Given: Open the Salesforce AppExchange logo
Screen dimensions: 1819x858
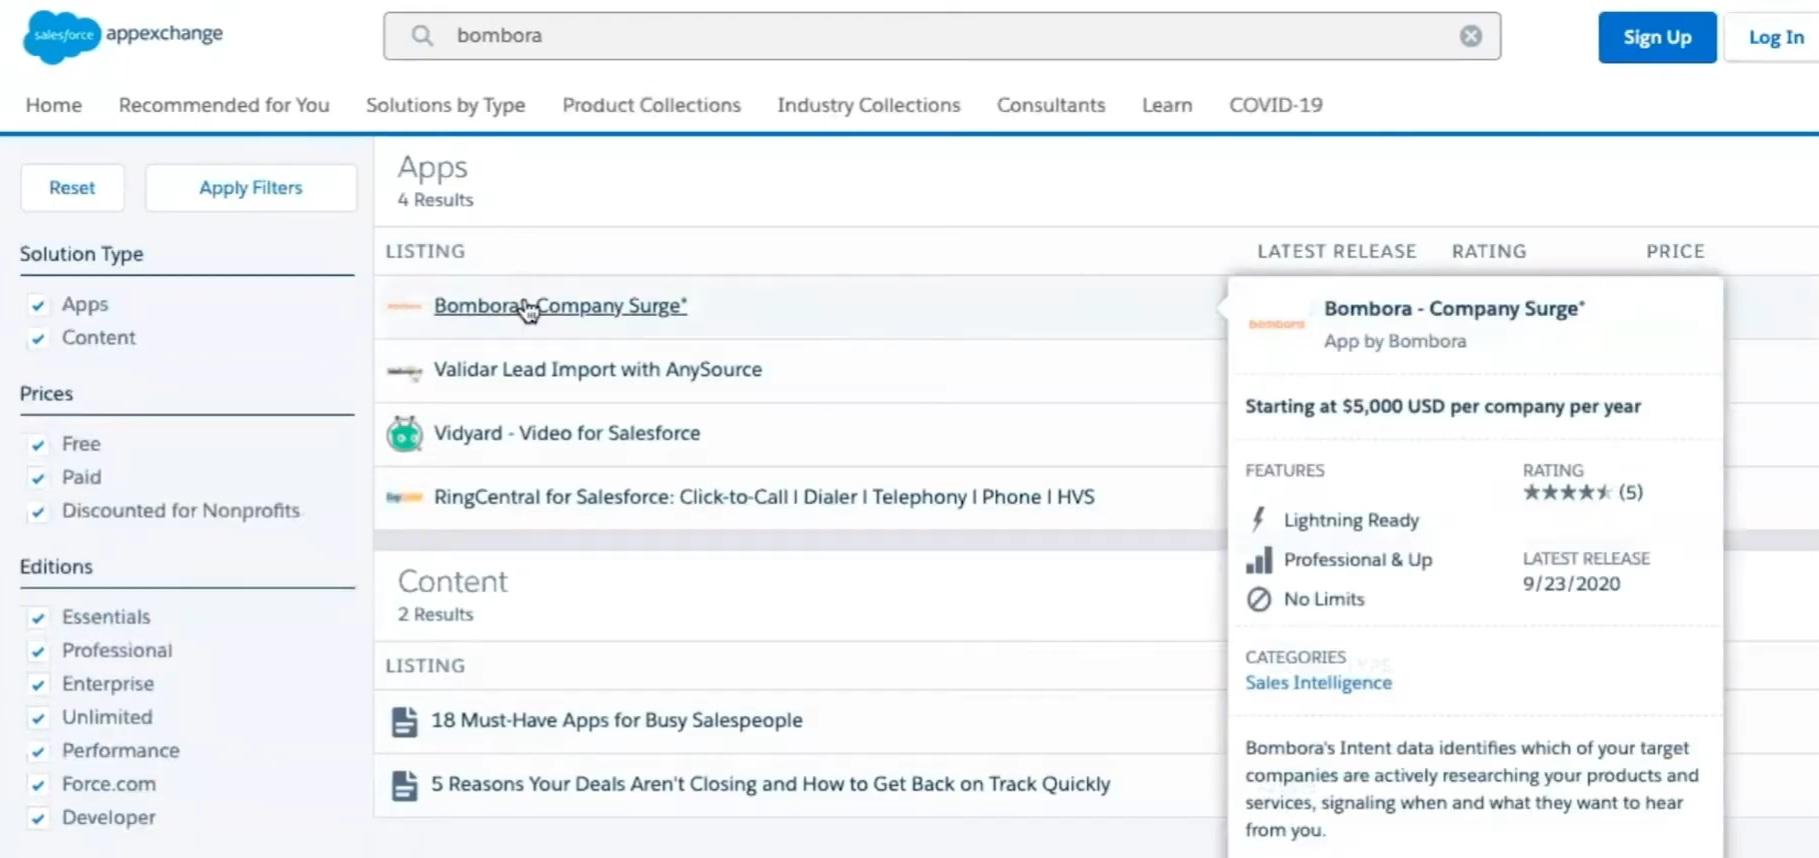Looking at the screenshot, I should tap(123, 35).
